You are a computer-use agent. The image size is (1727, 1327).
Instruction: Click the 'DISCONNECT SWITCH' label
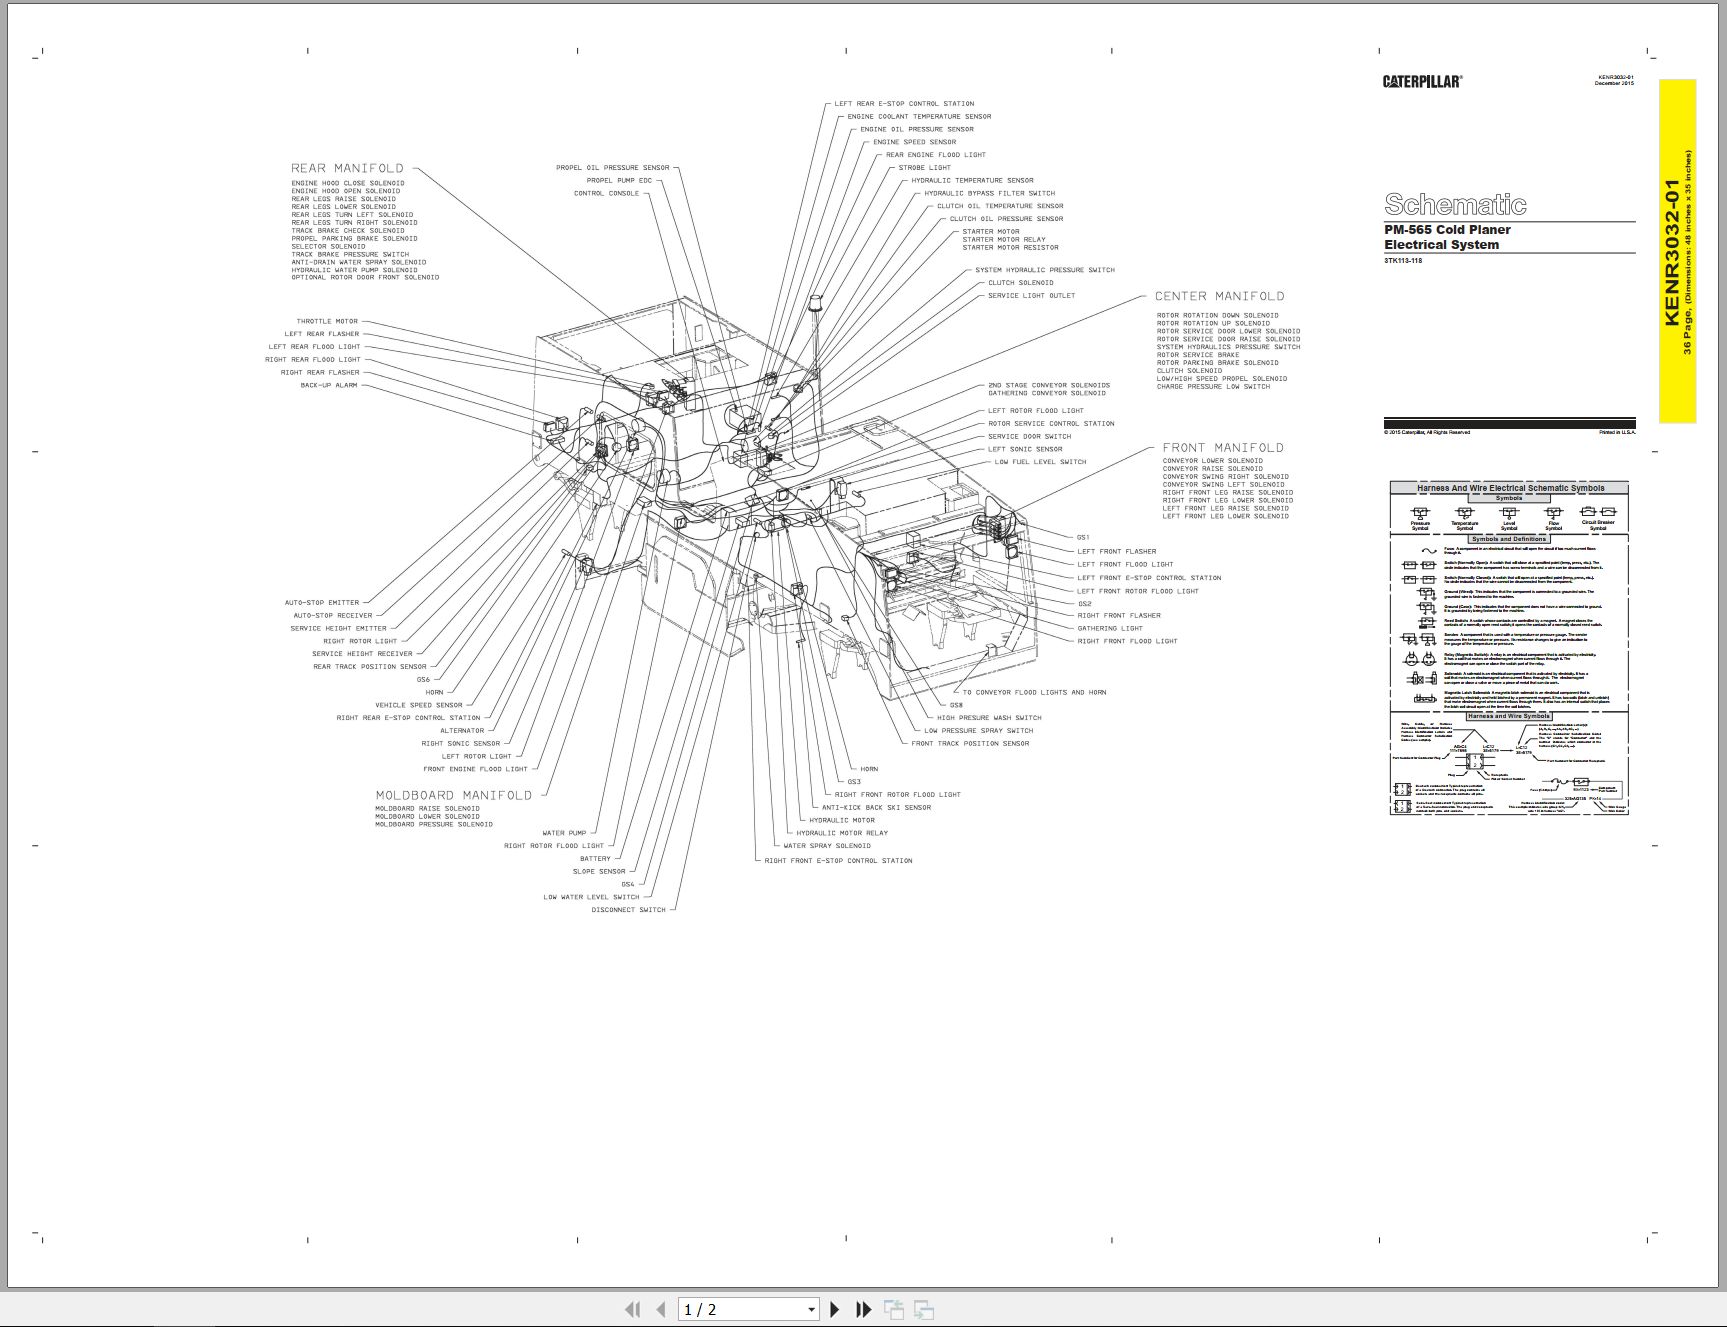pyautogui.click(x=628, y=910)
